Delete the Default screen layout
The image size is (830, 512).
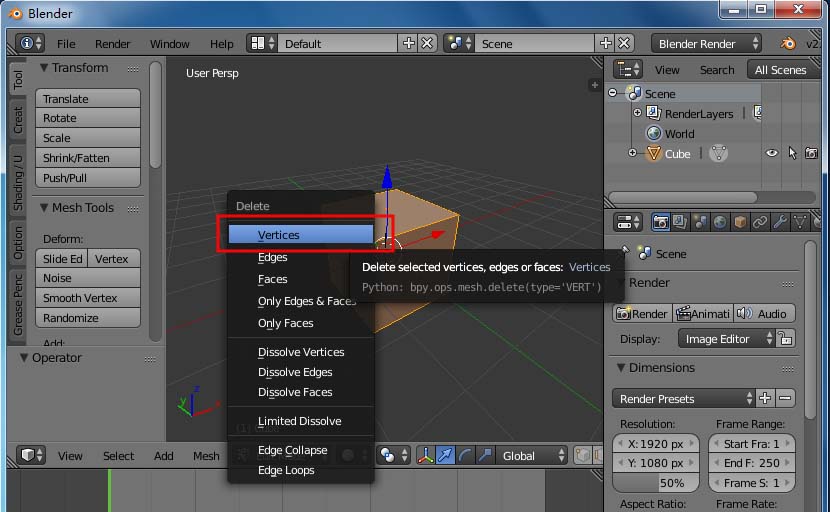coord(427,43)
